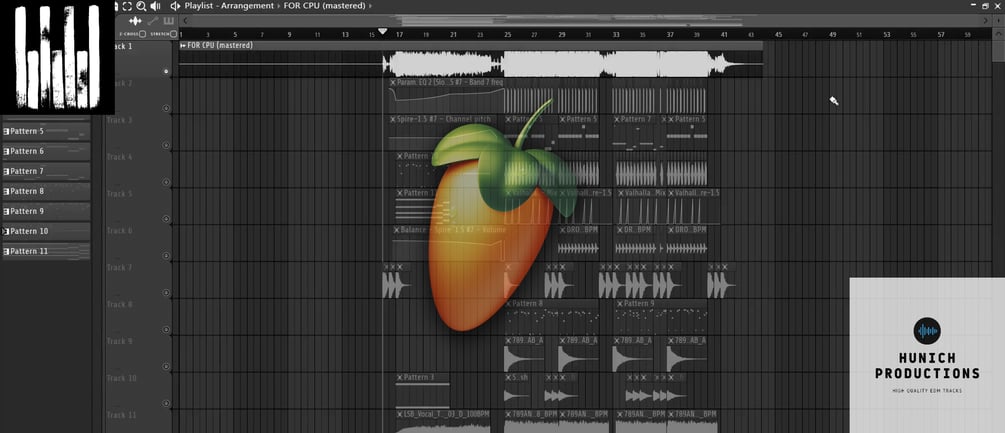Select Pattern 7 in the pattern picker
Screen dimensions: 1005x433
(46, 171)
